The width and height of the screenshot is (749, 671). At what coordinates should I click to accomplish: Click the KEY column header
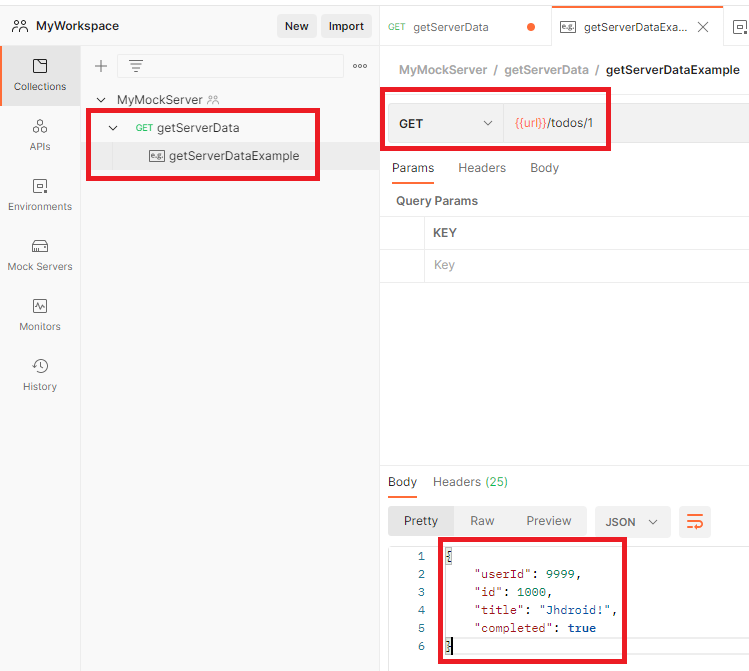(445, 233)
